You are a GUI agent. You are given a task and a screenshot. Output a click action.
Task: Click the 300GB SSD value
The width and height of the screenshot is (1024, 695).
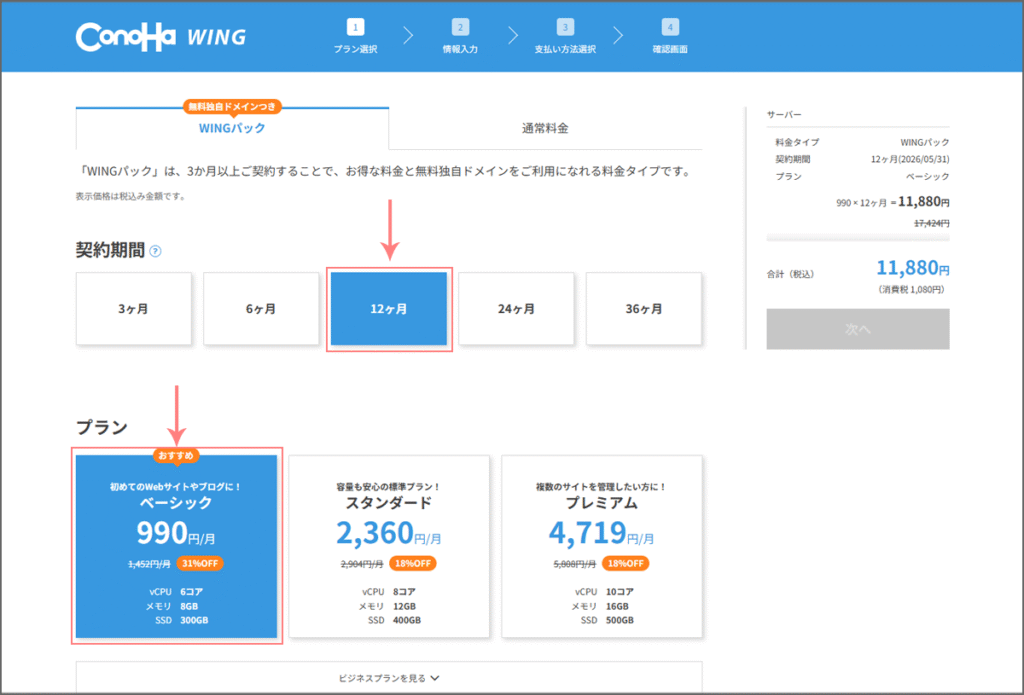pos(194,620)
